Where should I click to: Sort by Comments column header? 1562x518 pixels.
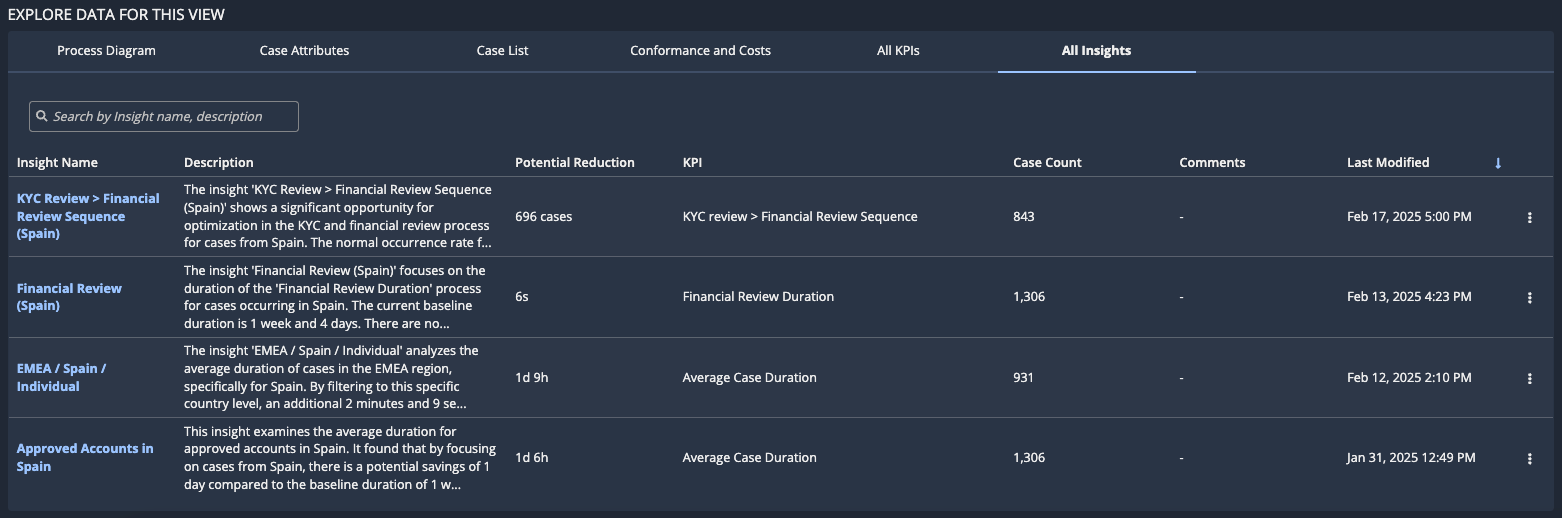point(1212,162)
